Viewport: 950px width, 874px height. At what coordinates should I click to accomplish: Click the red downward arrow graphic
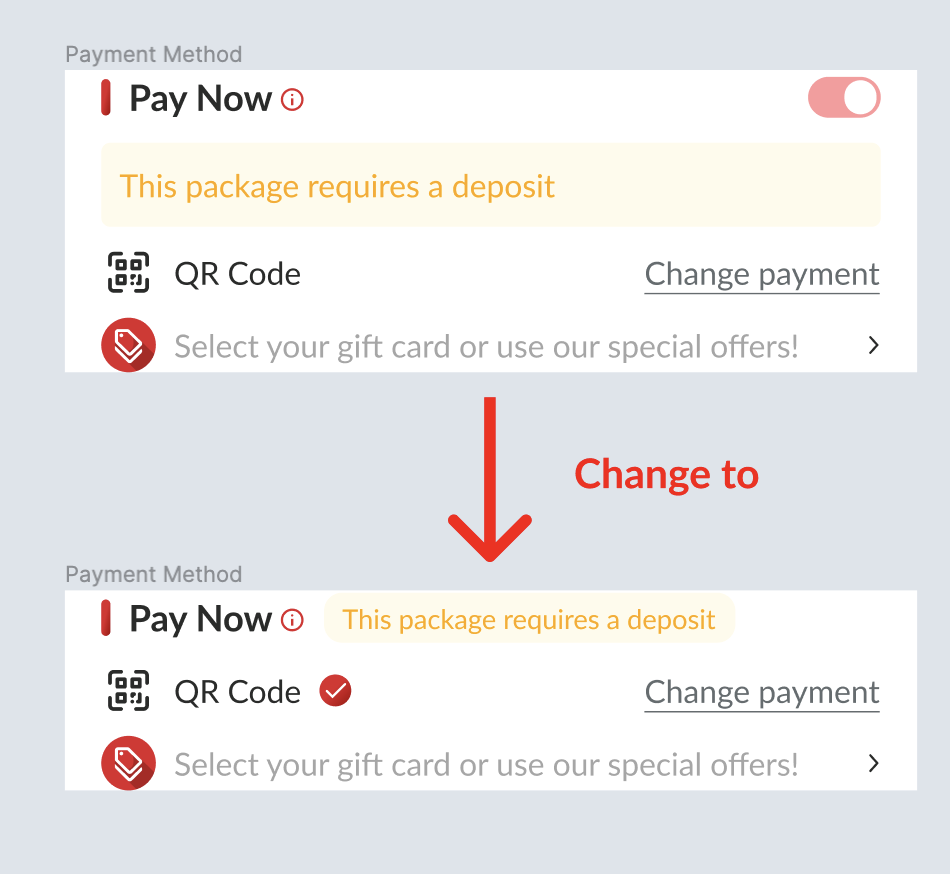pos(489,480)
